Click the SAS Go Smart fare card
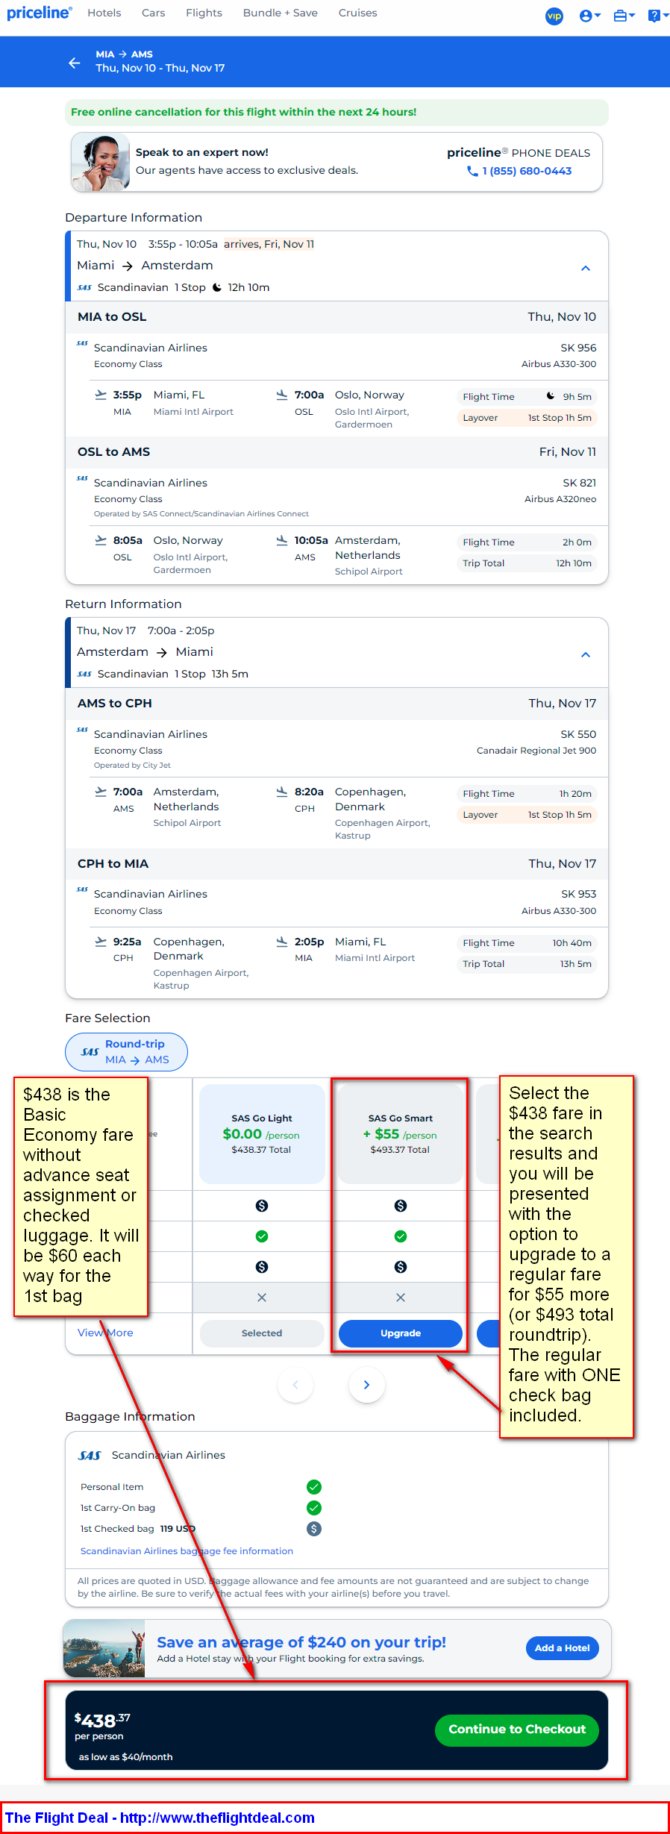 point(400,1133)
